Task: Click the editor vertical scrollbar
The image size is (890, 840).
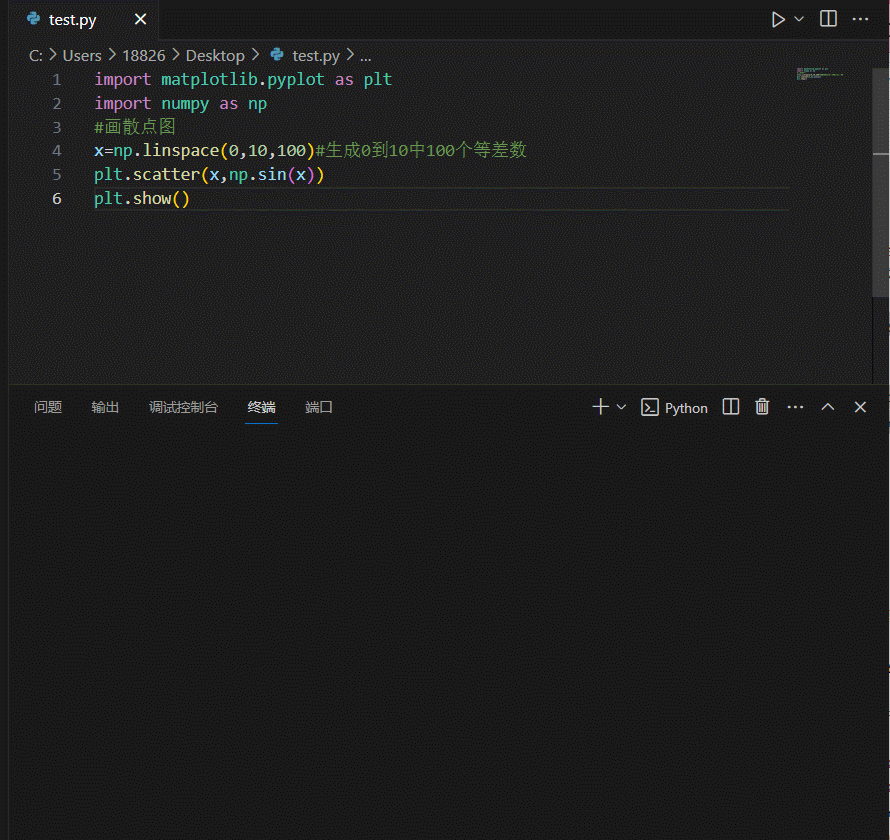Action: (x=880, y=182)
